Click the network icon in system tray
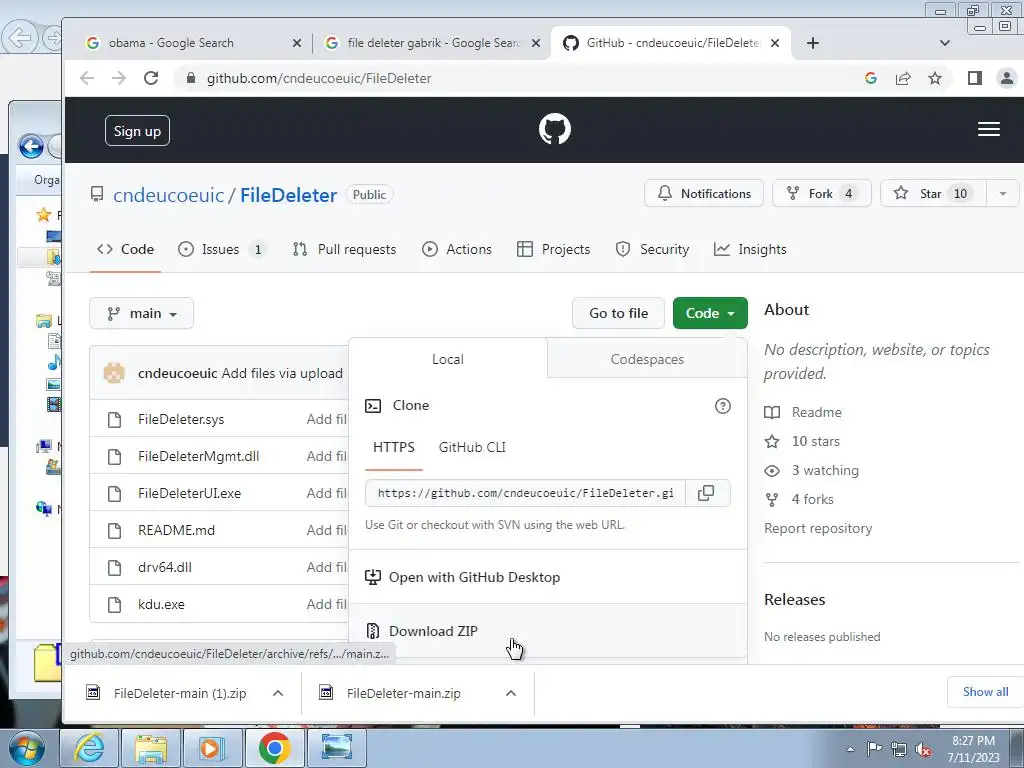This screenshot has width=1024, height=768. click(899, 750)
